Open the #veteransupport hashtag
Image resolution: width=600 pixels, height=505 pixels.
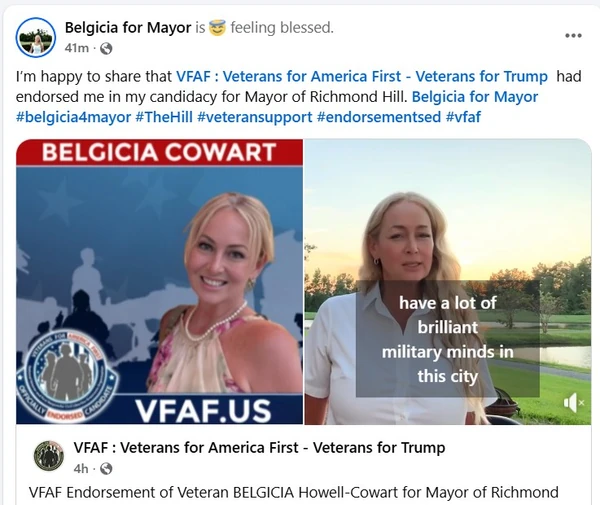tap(255, 117)
